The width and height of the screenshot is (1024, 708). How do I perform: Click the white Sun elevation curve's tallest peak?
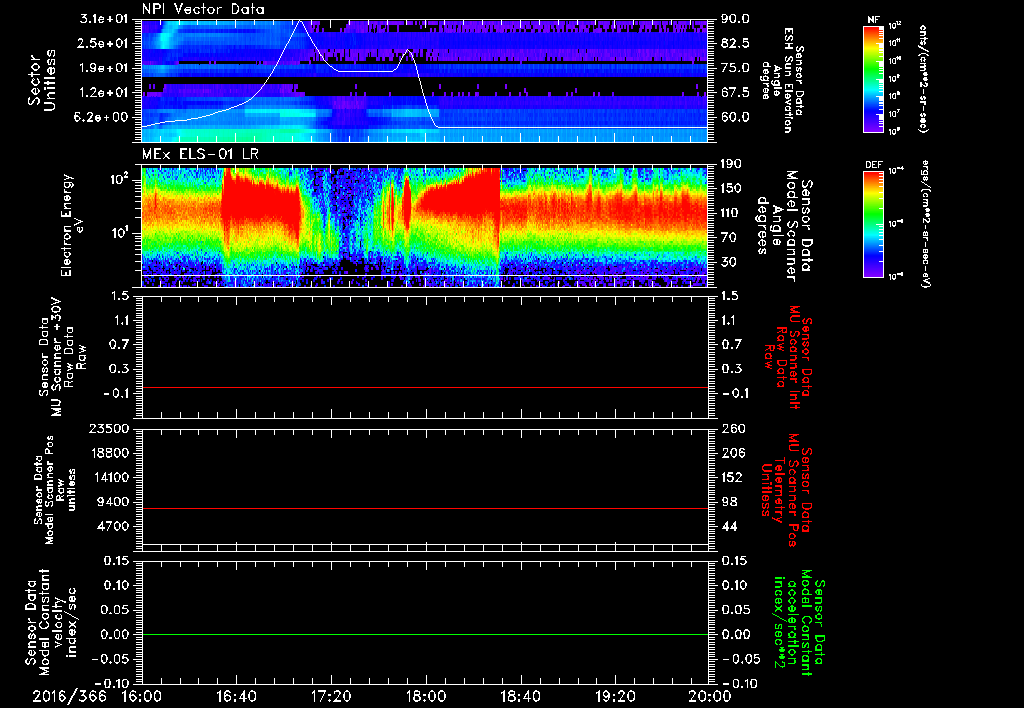click(x=300, y=22)
